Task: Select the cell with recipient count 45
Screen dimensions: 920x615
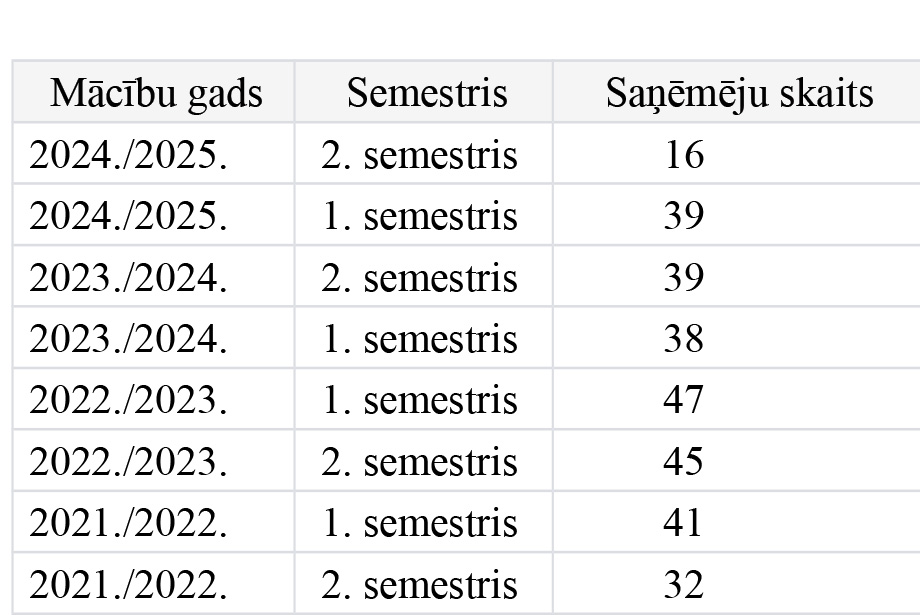Action: click(x=684, y=462)
